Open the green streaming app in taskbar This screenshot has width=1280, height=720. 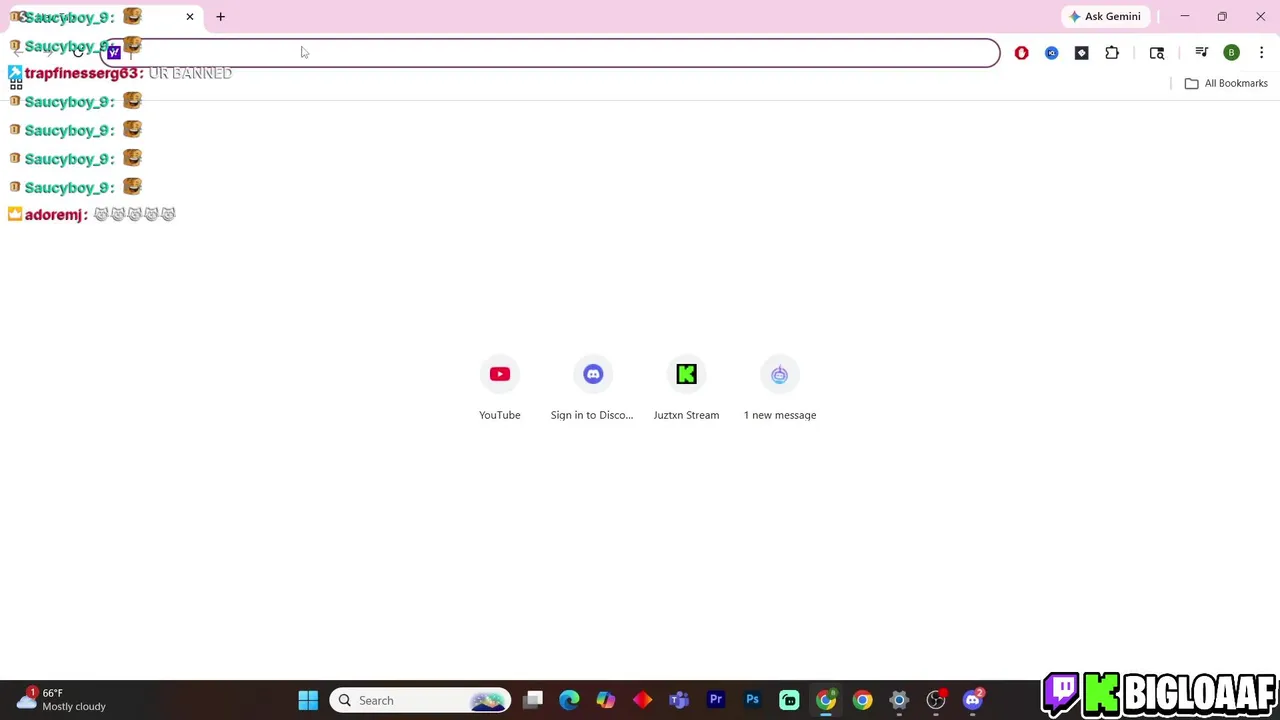789,700
